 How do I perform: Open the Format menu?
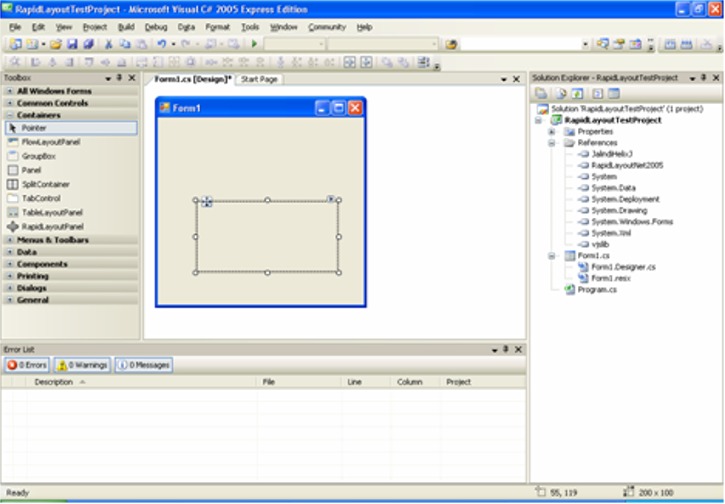point(217,27)
